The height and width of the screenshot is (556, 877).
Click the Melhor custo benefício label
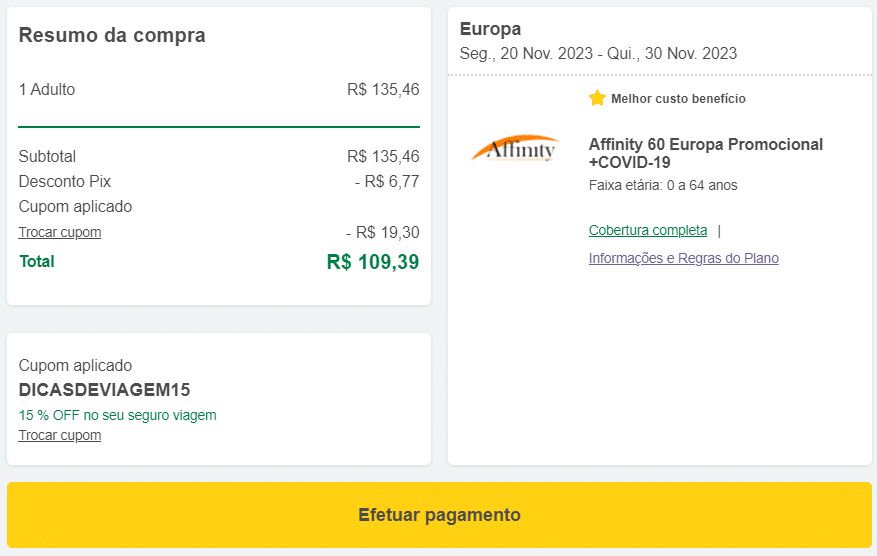pos(678,99)
